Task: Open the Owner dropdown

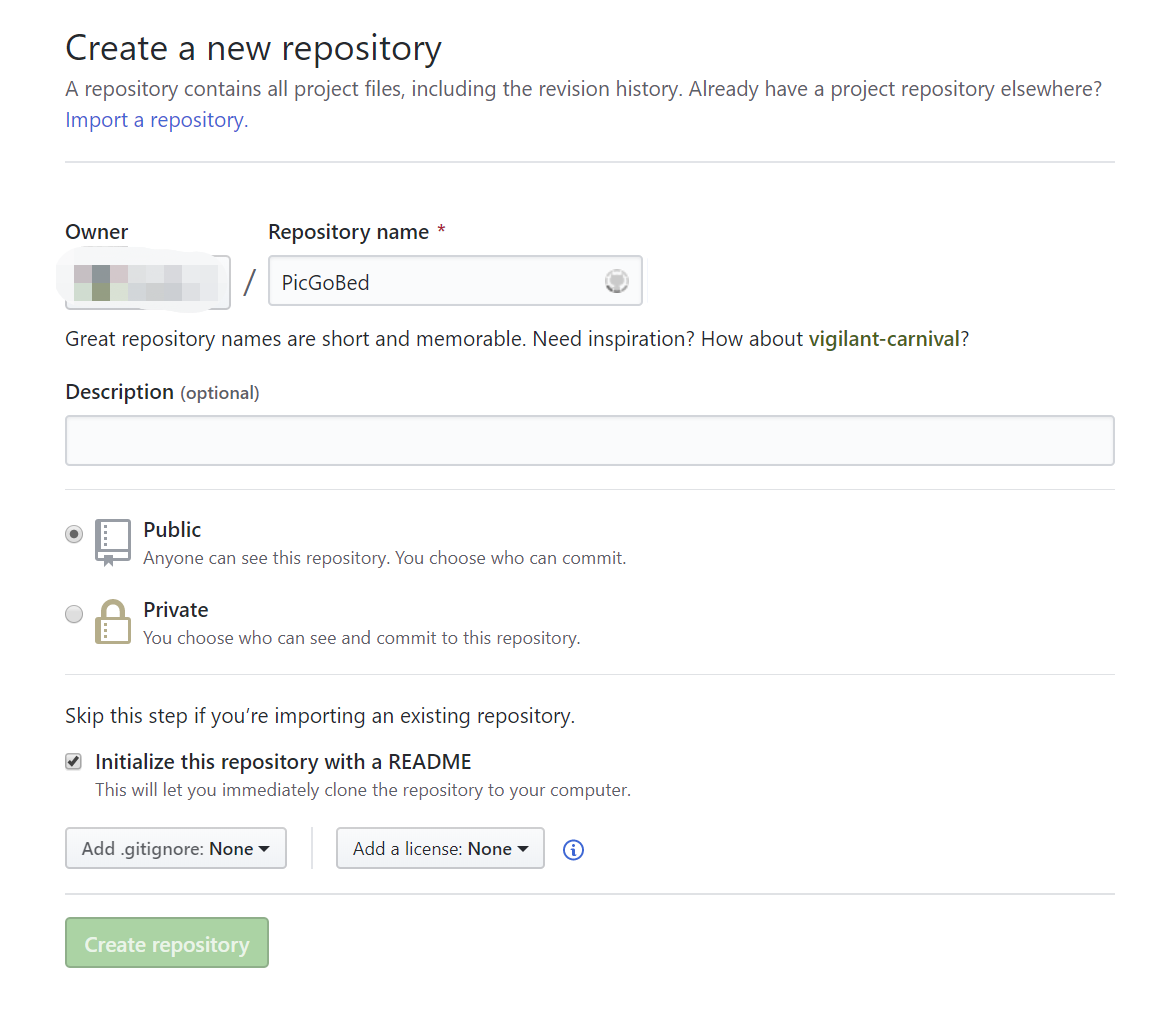Action: pyautogui.click(x=147, y=282)
